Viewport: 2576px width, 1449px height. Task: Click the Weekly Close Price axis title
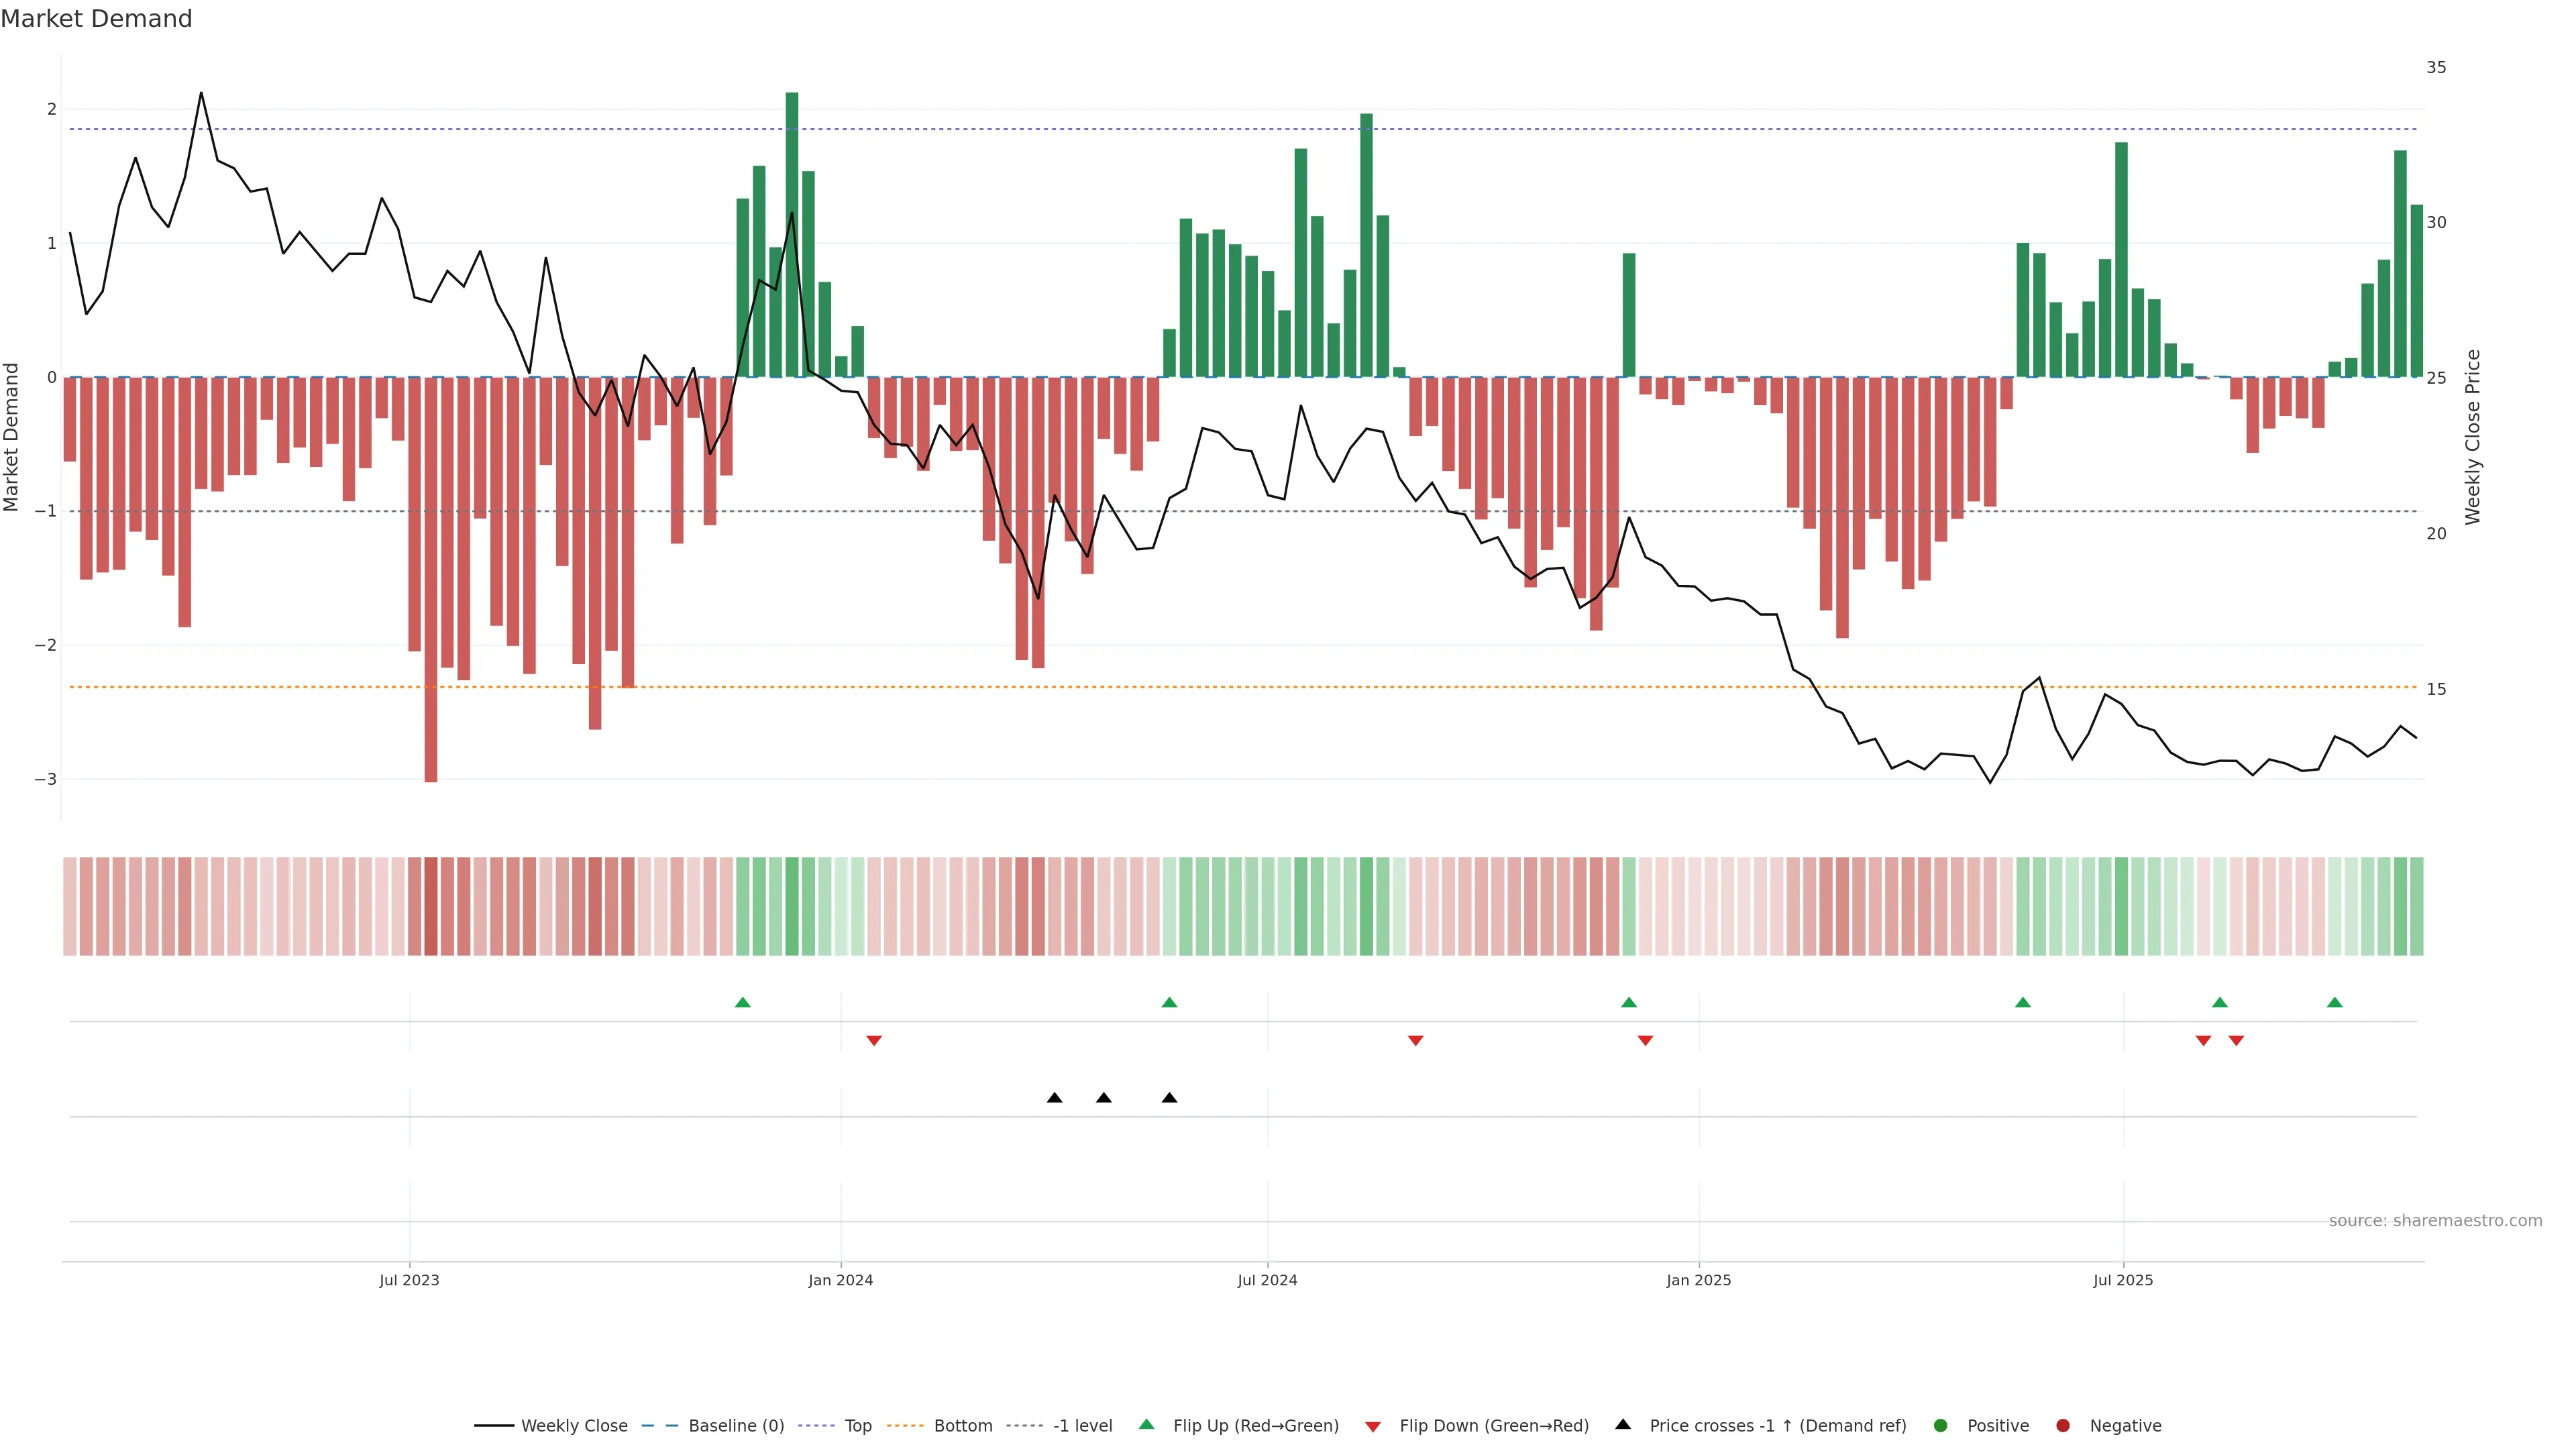point(2473,437)
